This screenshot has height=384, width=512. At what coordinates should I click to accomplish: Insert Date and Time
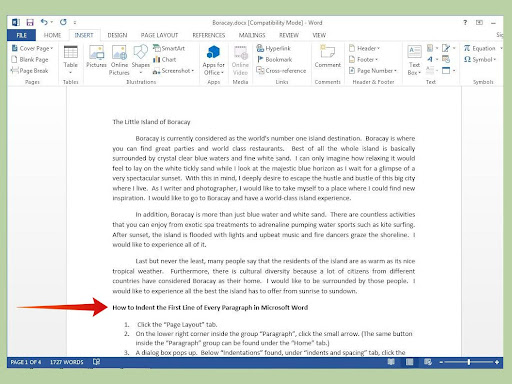pos(446,59)
